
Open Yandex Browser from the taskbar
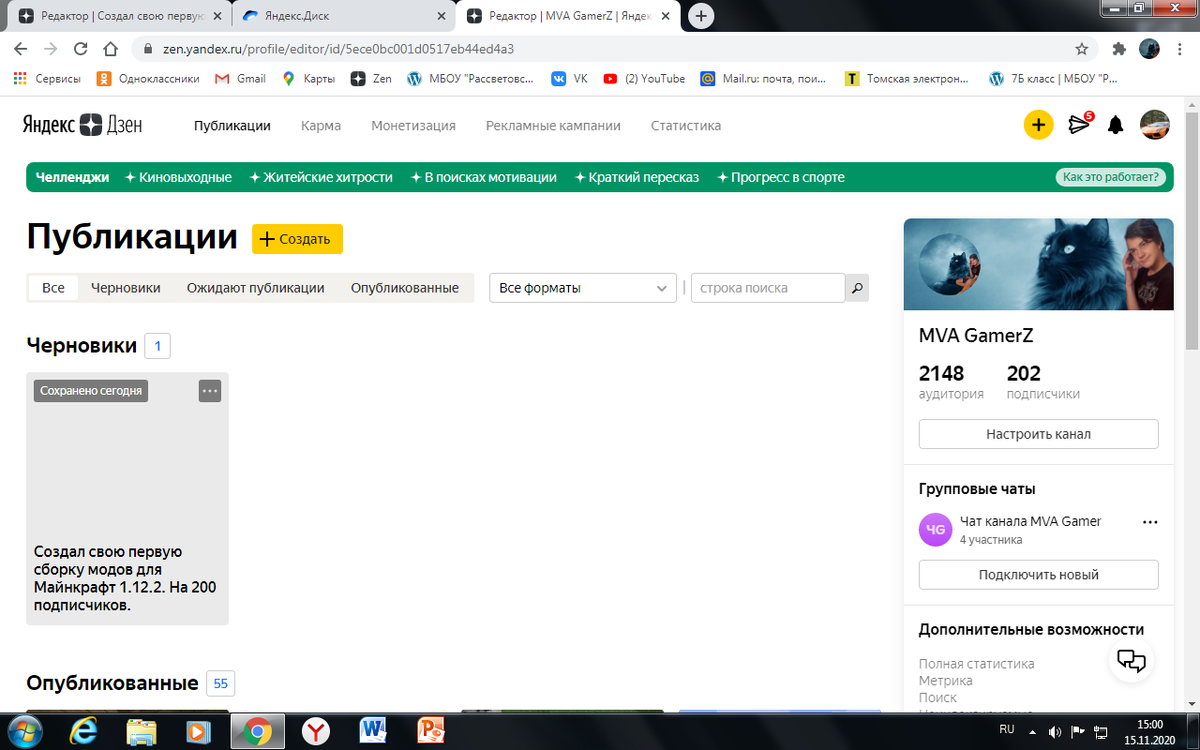click(x=316, y=731)
